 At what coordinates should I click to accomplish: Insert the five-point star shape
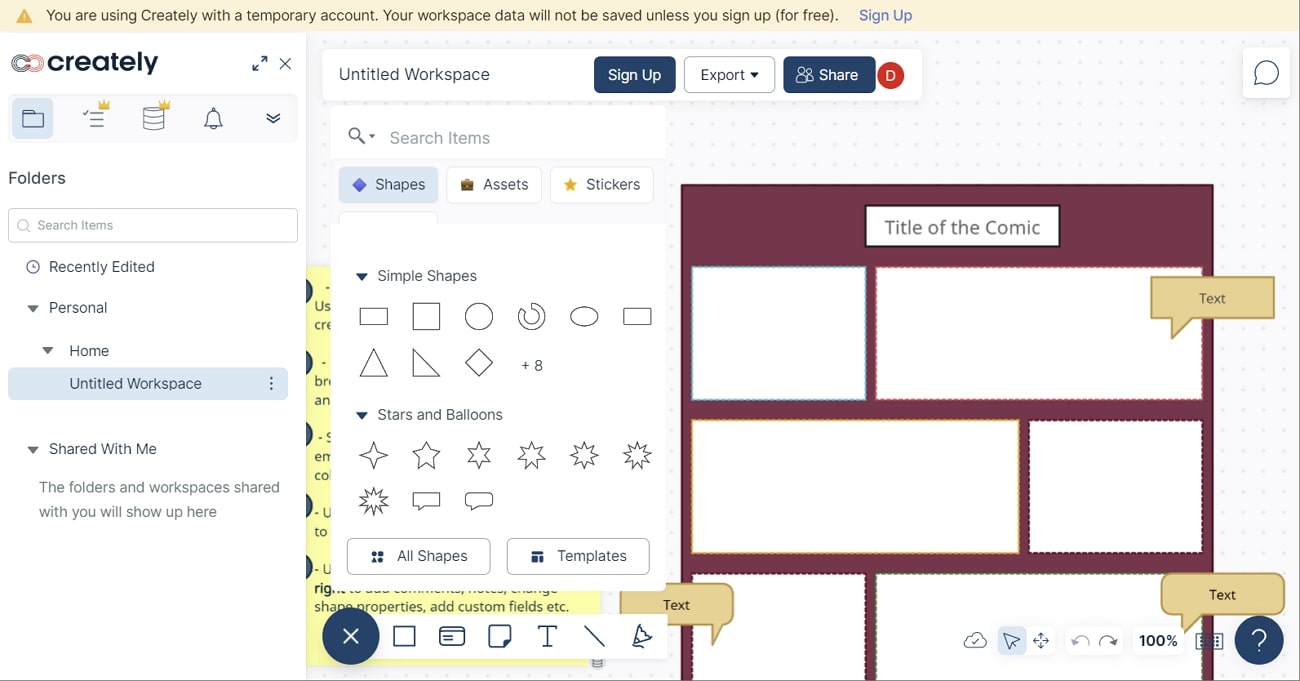point(426,456)
